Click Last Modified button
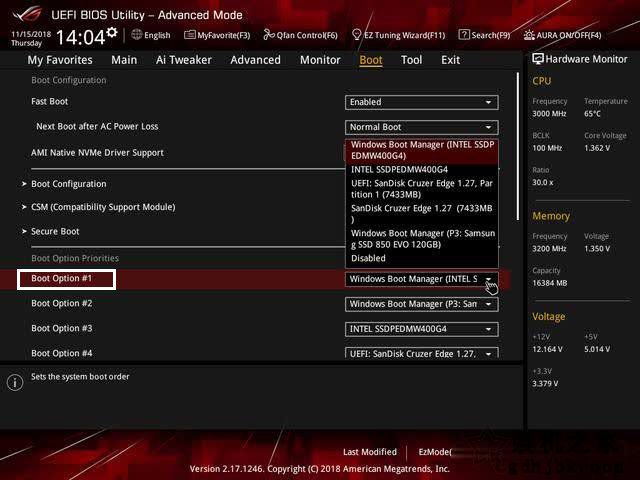Viewport: 640px width, 480px height. [x=370, y=452]
